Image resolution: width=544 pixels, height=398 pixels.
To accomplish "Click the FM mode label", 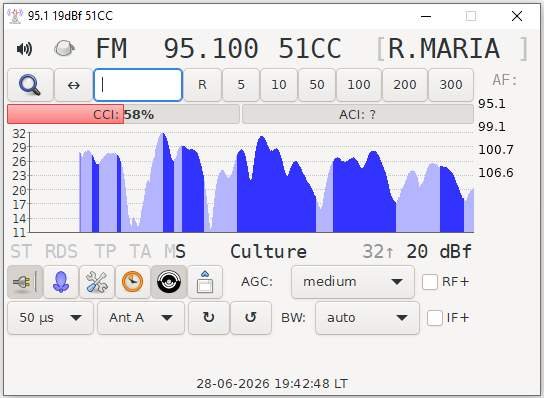I will [x=111, y=49].
